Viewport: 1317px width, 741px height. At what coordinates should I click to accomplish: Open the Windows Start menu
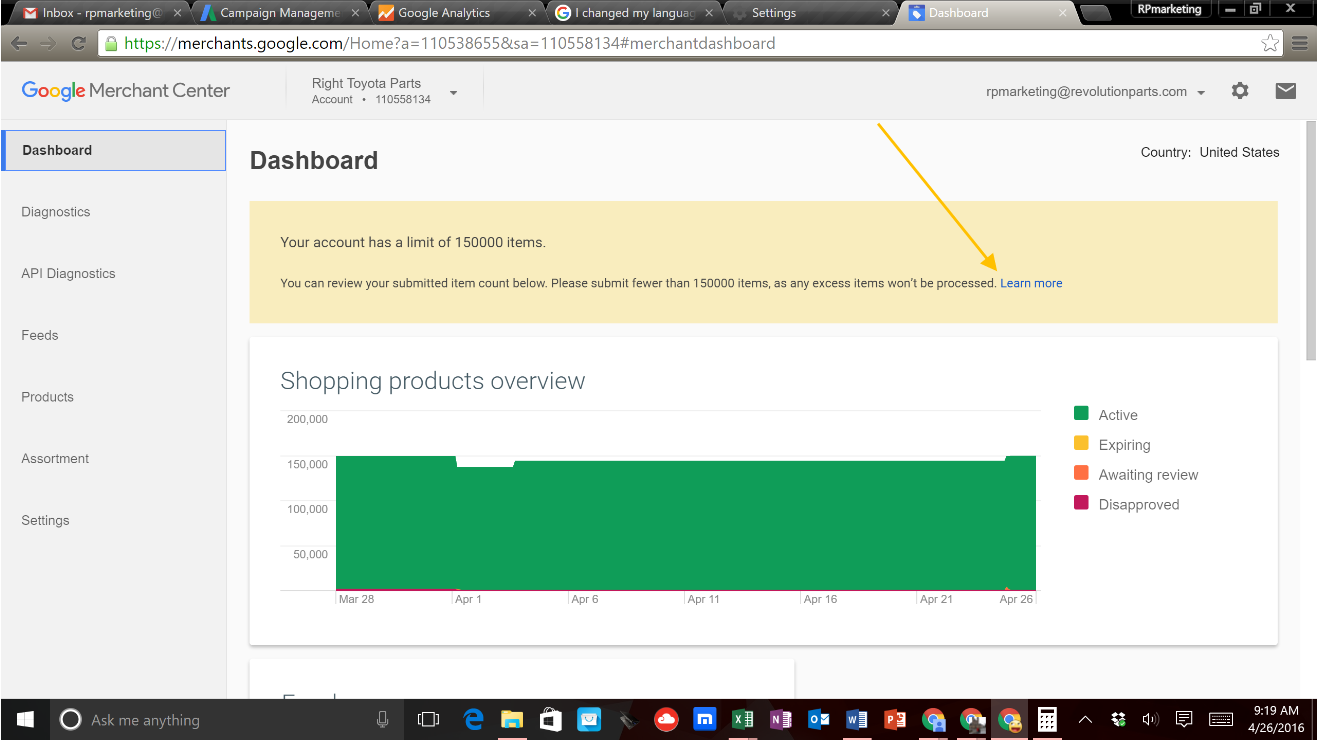click(x=25, y=720)
